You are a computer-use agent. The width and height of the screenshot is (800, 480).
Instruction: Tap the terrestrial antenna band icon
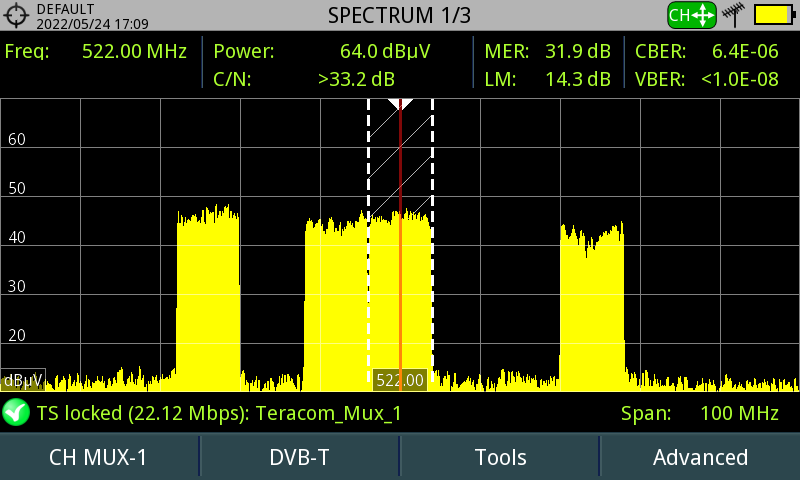click(734, 15)
